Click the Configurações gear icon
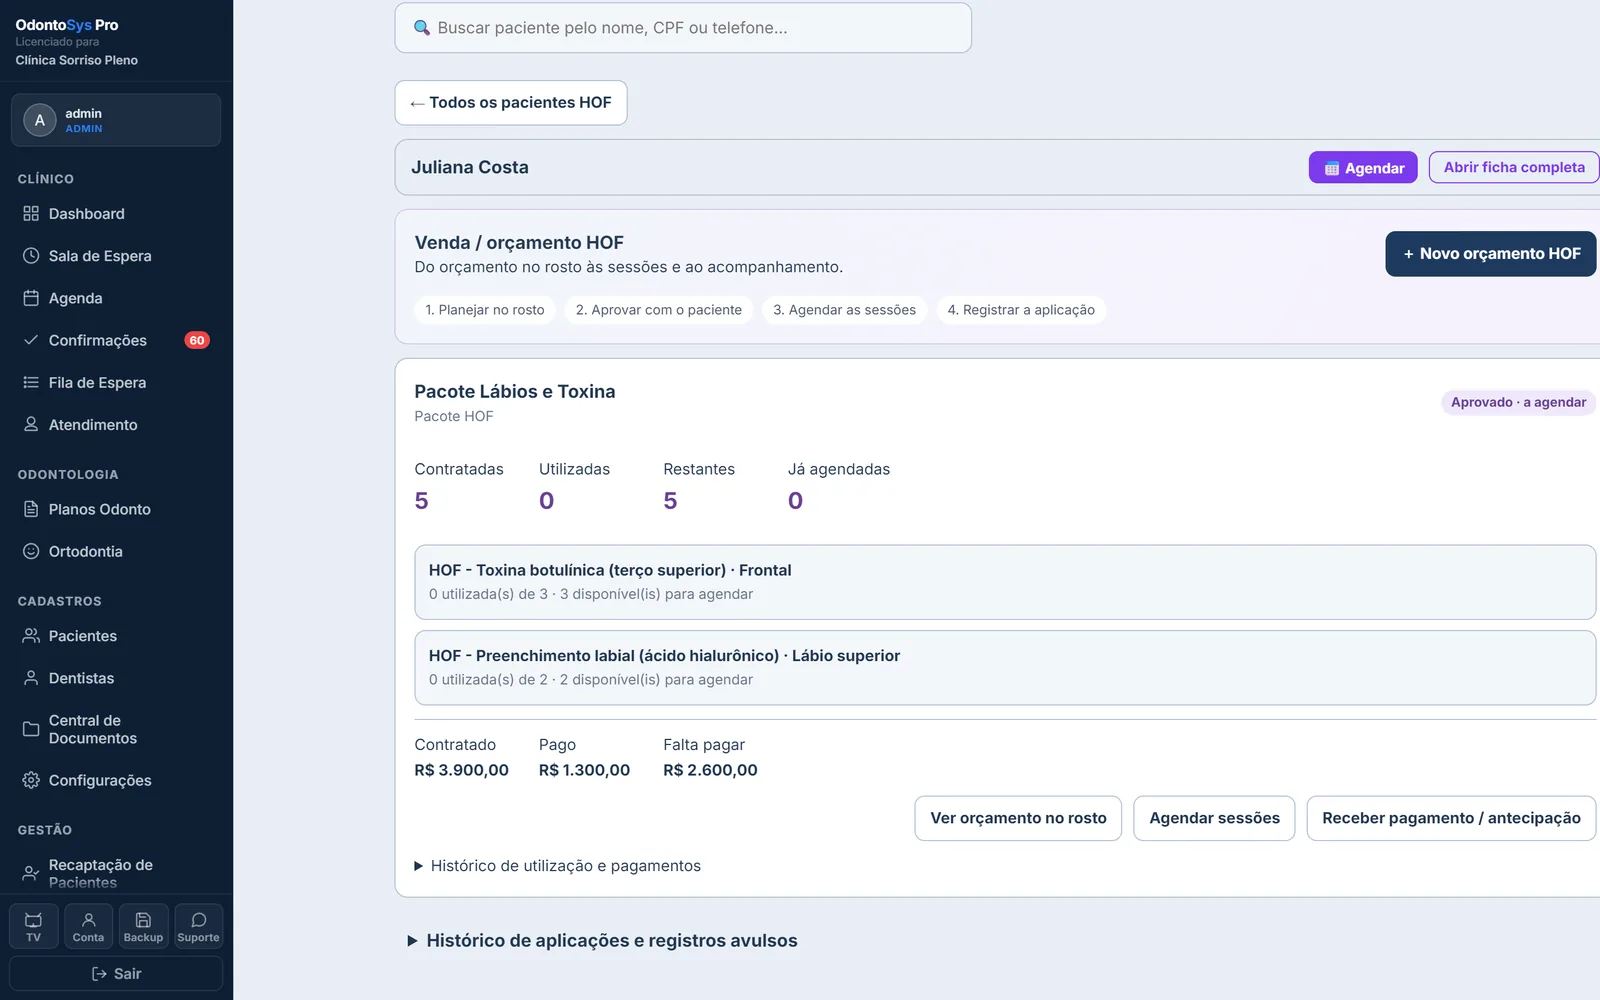This screenshot has height=1000, width=1600. (31, 780)
